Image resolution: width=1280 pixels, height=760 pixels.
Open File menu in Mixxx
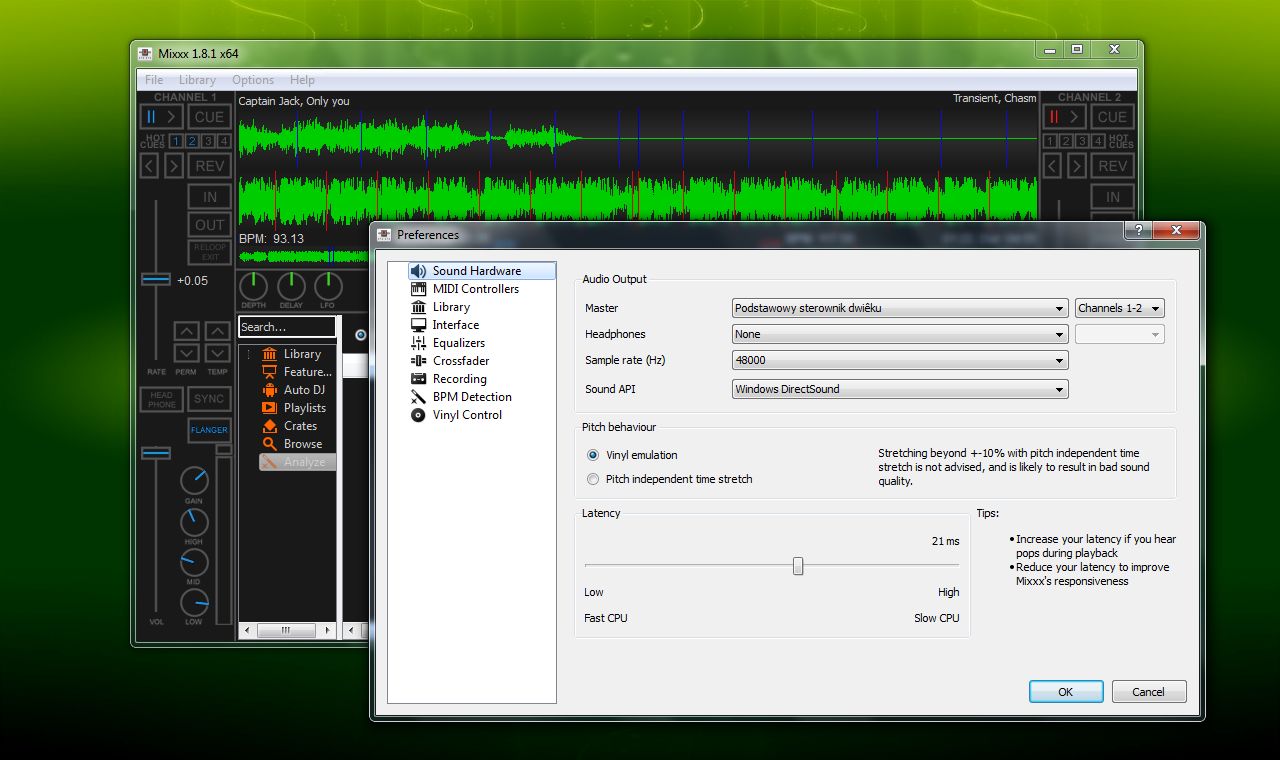154,80
